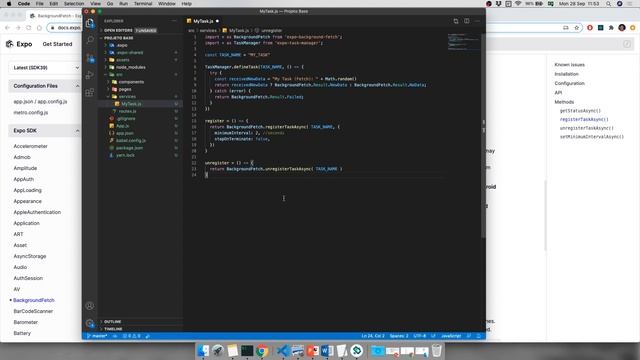640x360 pixels.
Task: Open the BackgroundFetch docs link
Action: pyautogui.click(x=33, y=300)
